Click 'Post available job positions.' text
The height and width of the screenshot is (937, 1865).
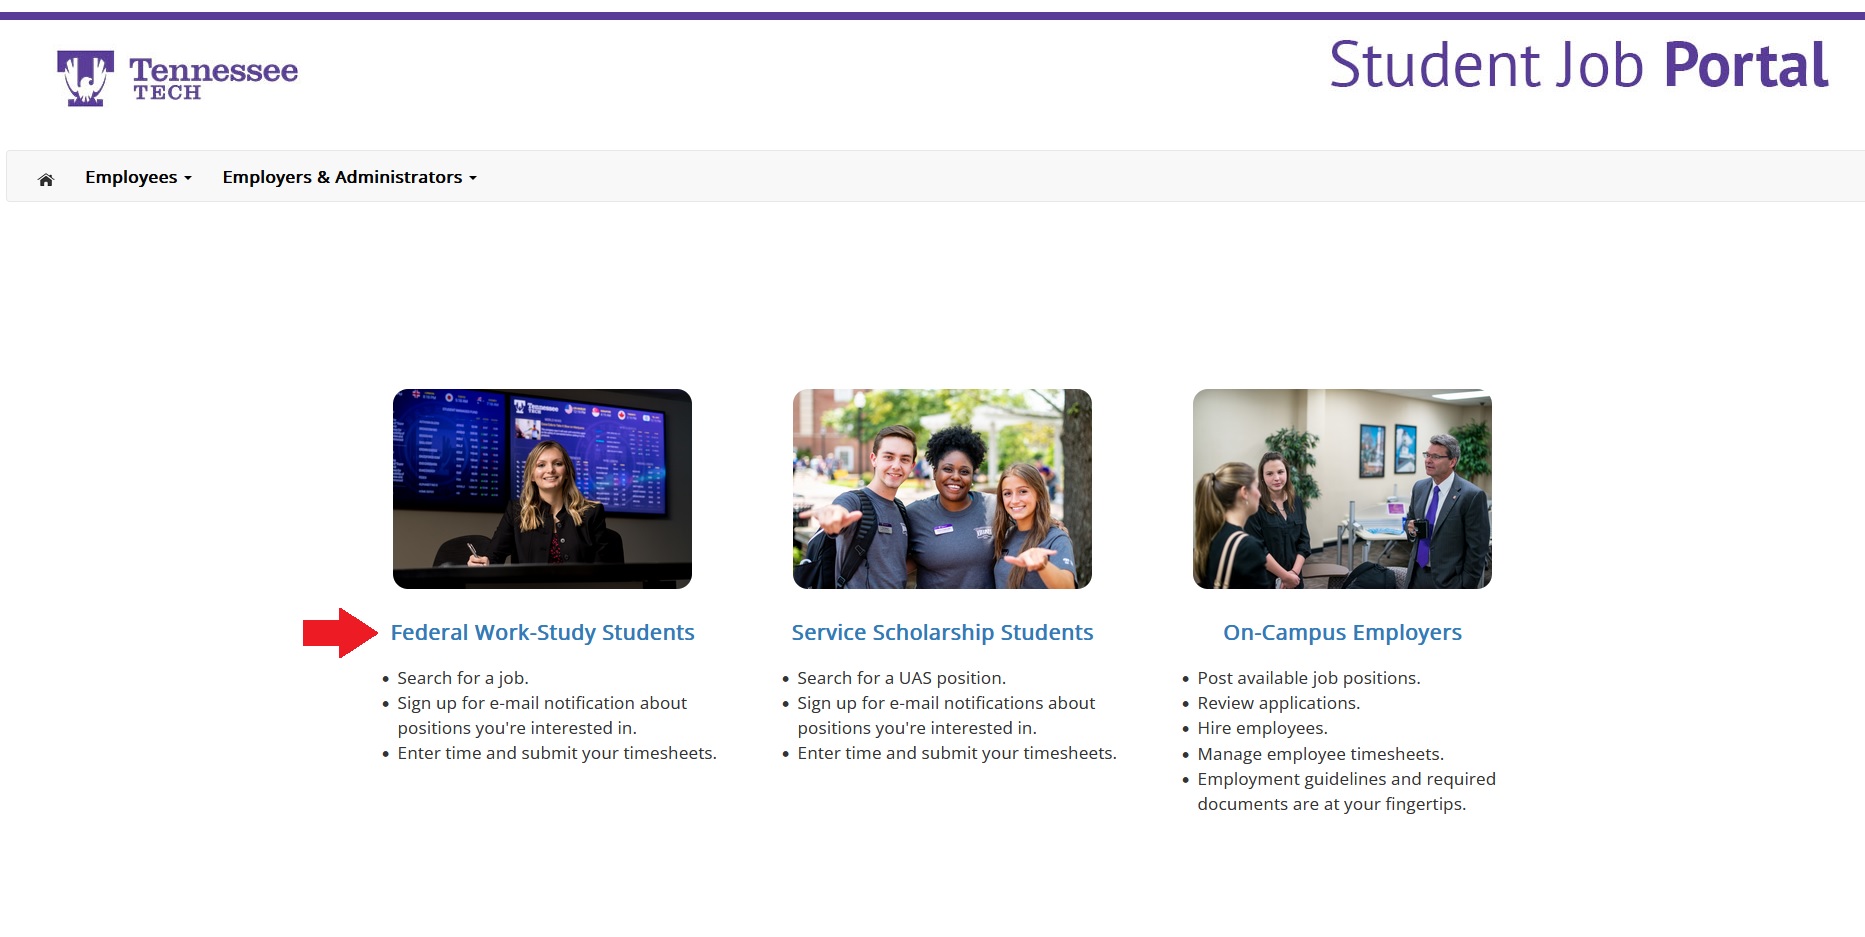(1308, 678)
